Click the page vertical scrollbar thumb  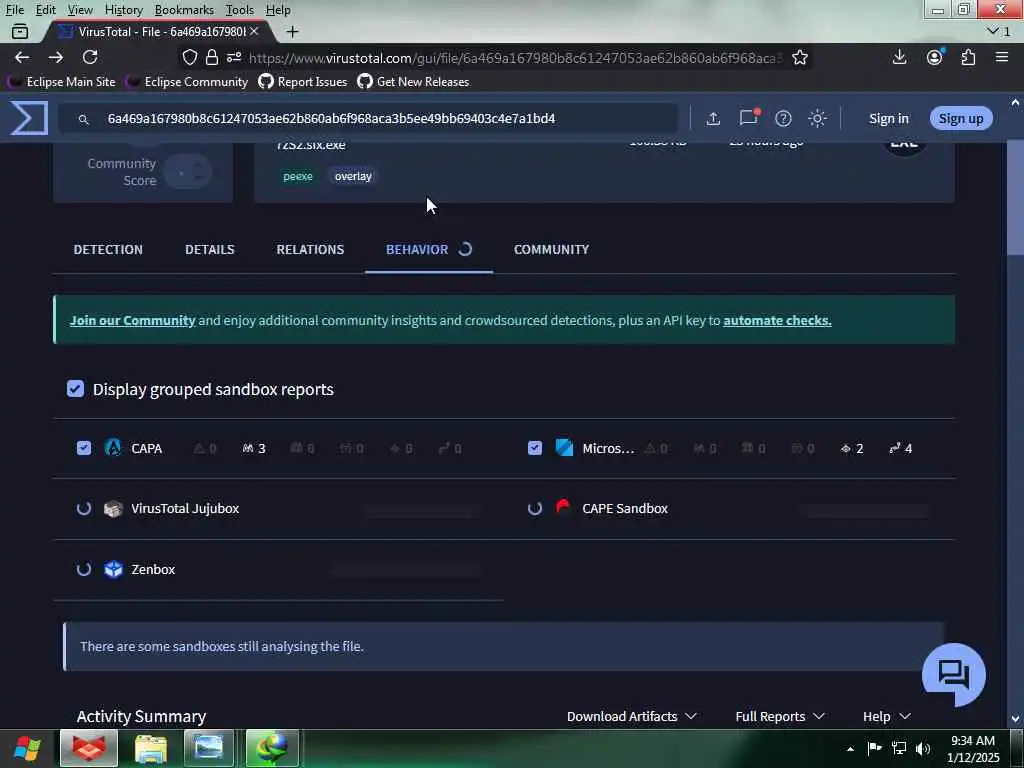point(1015,199)
